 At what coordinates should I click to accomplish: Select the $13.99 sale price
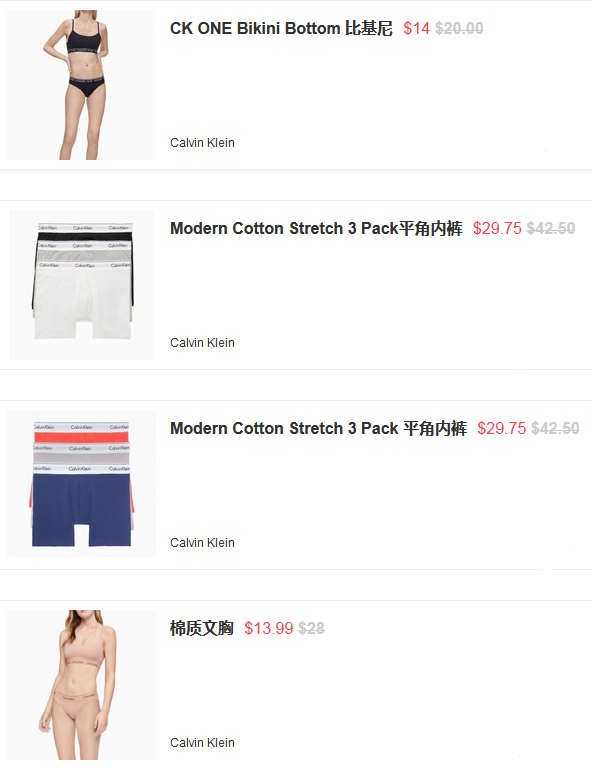269,628
